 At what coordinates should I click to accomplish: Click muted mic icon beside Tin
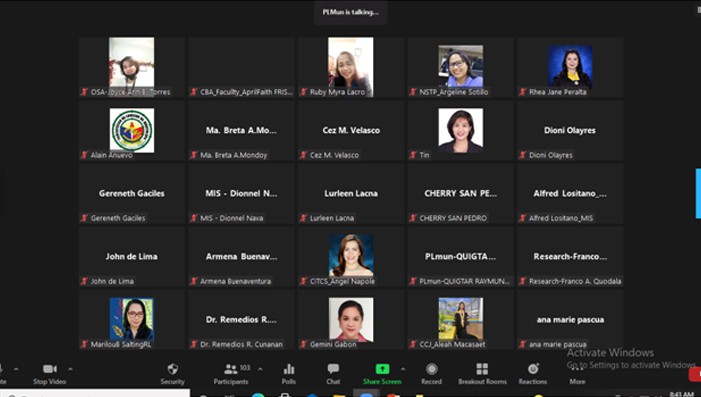[x=413, y=155]
